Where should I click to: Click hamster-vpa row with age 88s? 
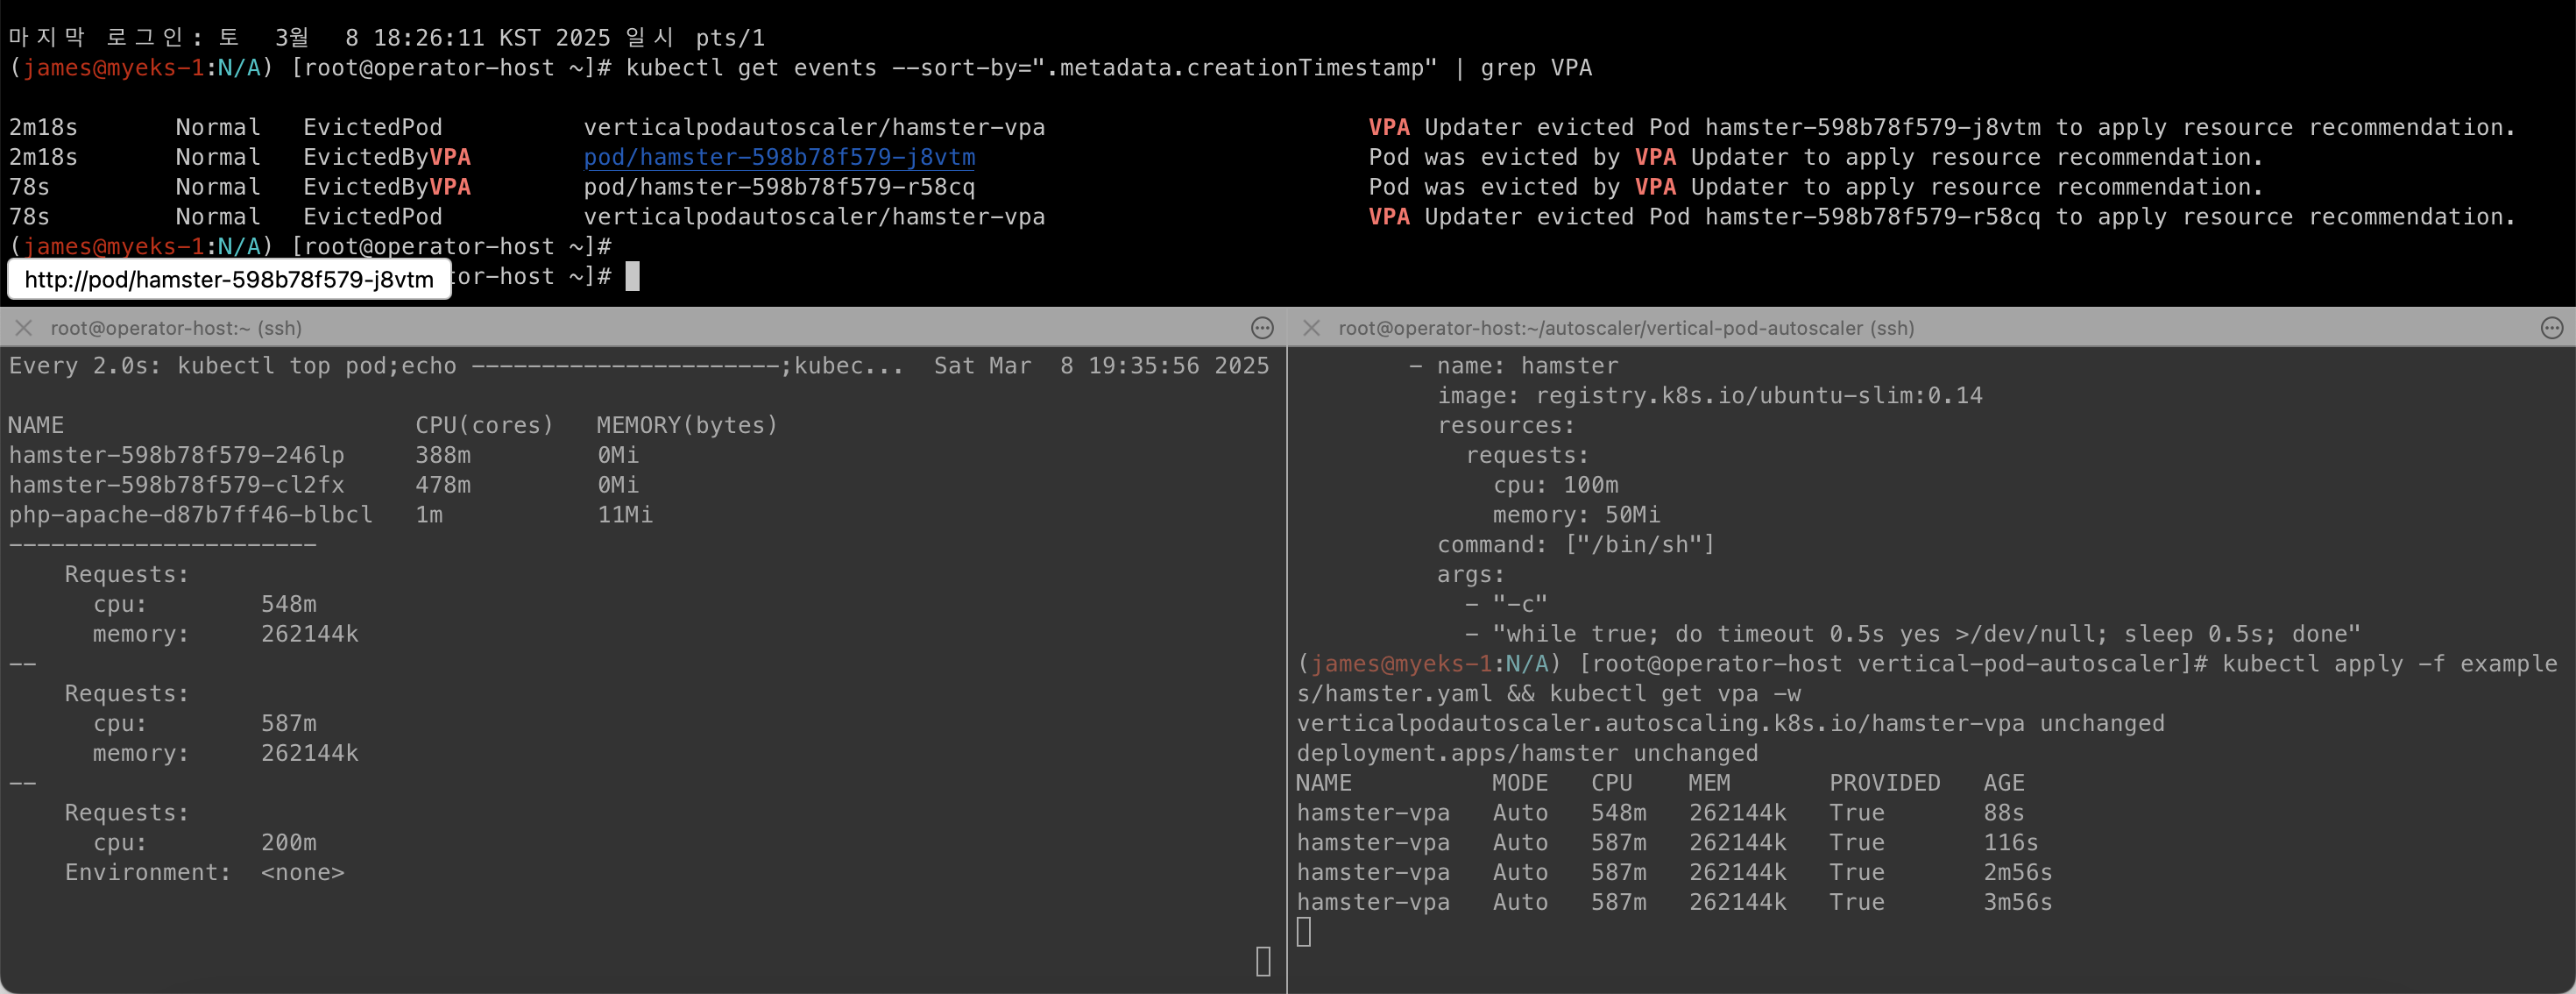click(x=1373, y=813)
